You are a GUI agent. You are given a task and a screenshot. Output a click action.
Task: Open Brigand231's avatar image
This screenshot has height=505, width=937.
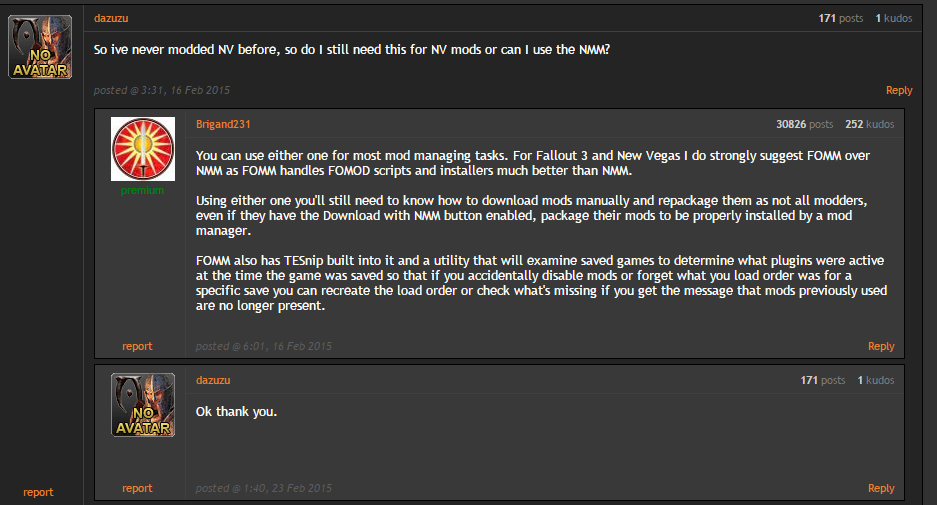coord(143,149)
